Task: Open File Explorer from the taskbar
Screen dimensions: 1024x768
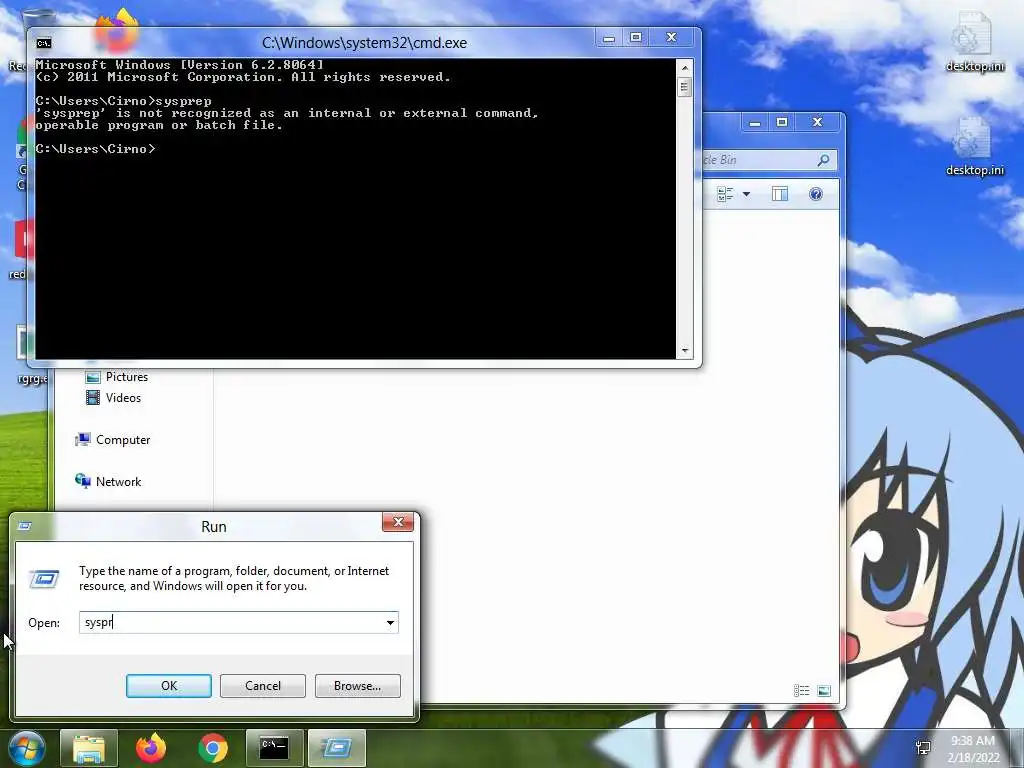Action: click(x=89, y=748)
